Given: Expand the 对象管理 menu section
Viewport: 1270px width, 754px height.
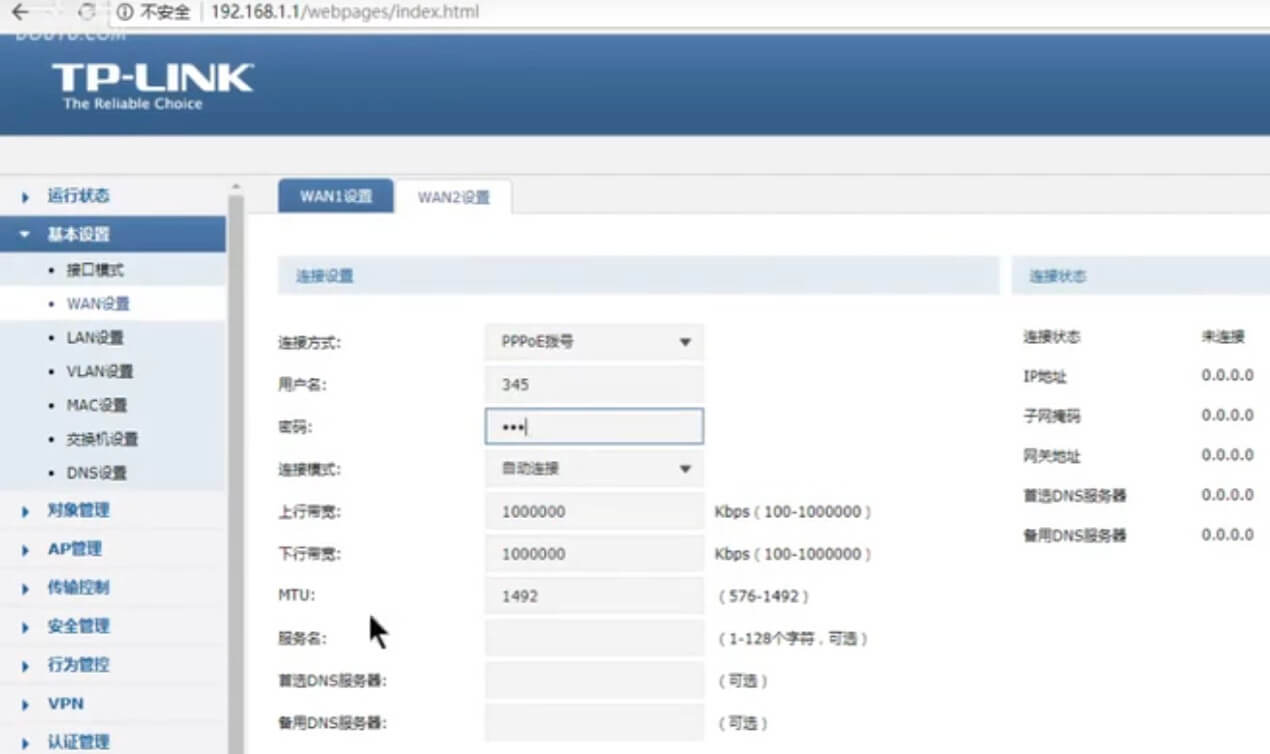Looking at the screenshot, I should [78, 510].
